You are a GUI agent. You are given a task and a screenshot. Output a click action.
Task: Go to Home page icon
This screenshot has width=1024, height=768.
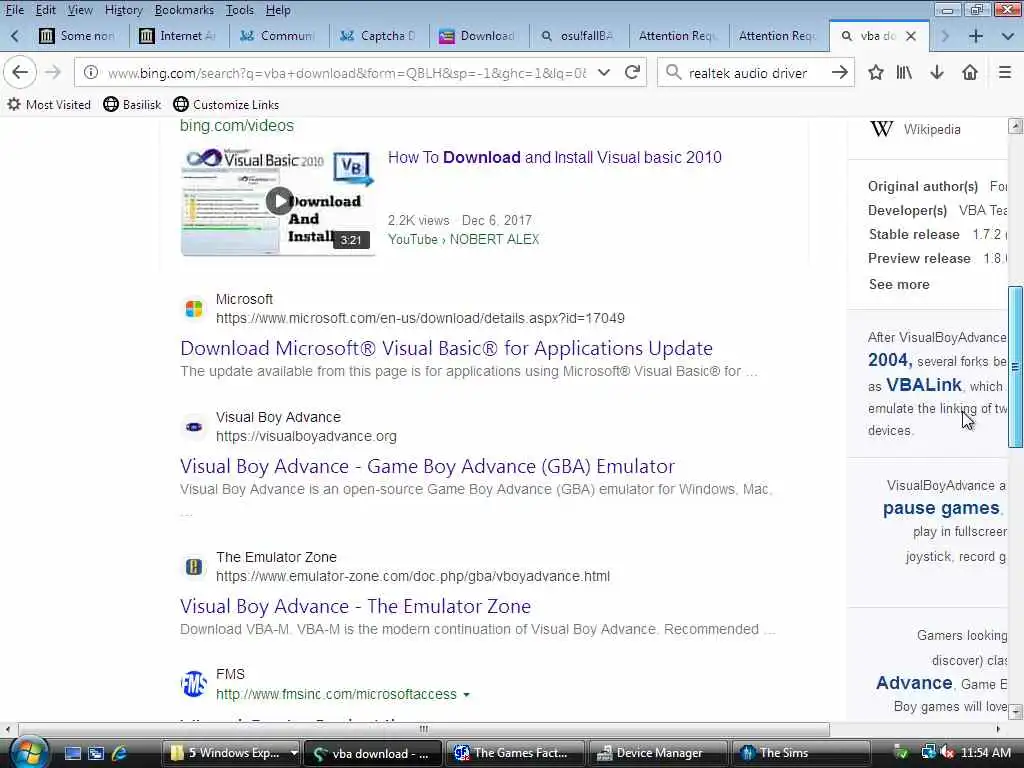[970, 72]
